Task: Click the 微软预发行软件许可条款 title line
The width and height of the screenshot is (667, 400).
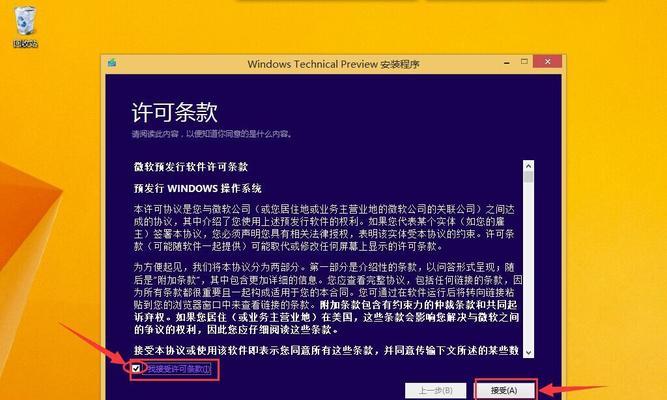Action: tap(191, 167)
